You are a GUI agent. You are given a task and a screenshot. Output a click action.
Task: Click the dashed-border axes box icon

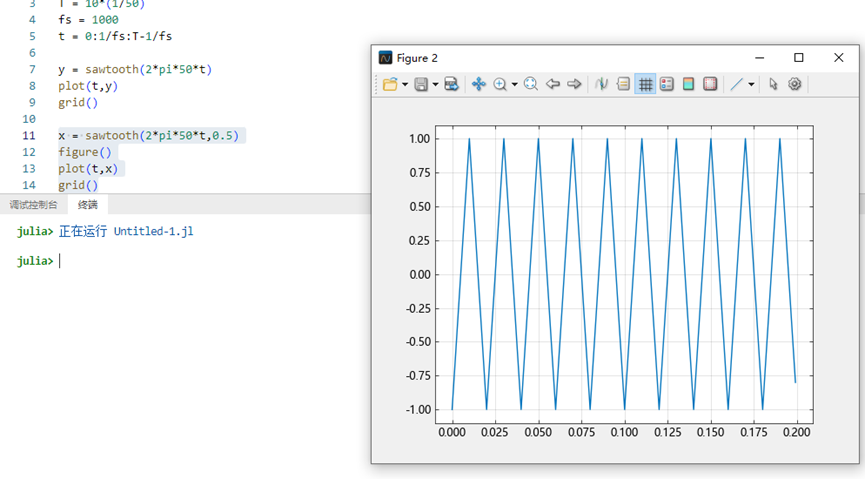coord(710,84)
